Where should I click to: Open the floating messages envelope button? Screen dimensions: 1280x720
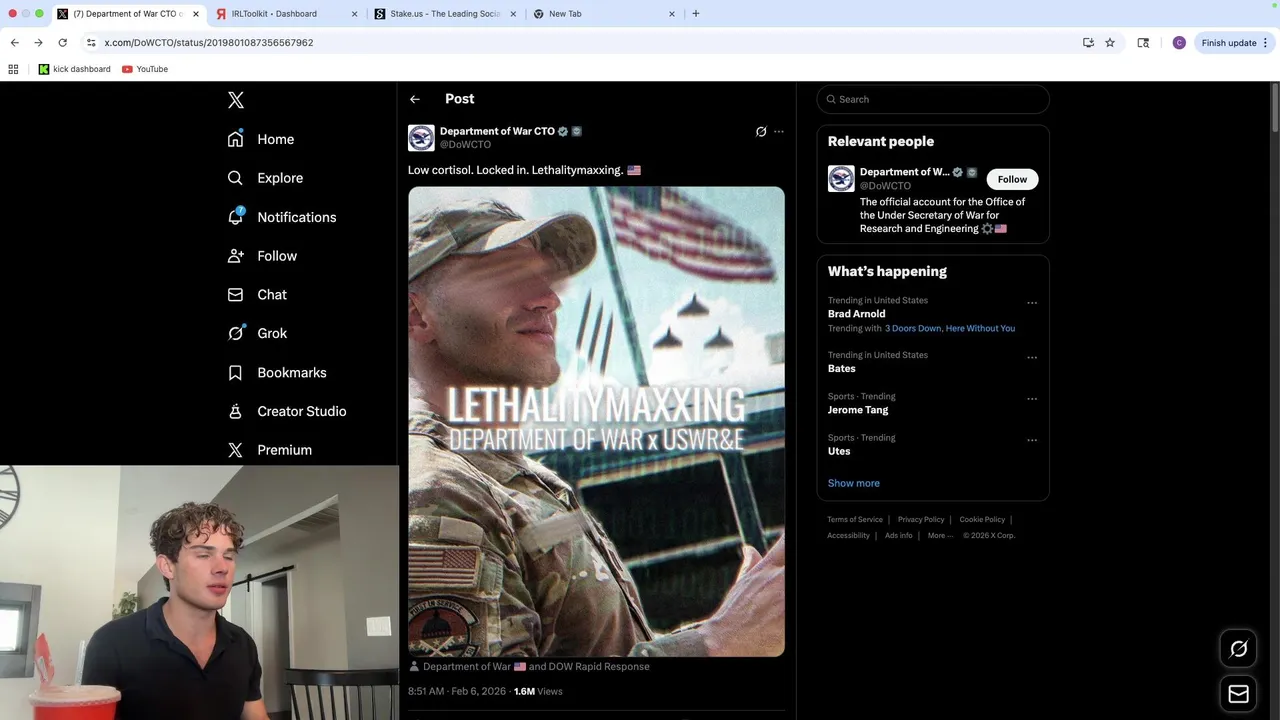[x=1238, y=693]
